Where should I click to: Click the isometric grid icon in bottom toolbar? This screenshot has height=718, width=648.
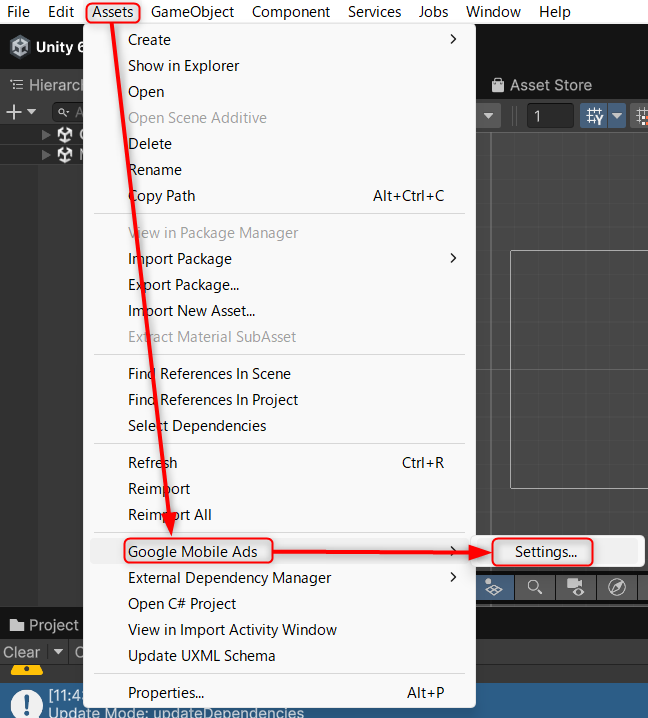tap(494, 587)
